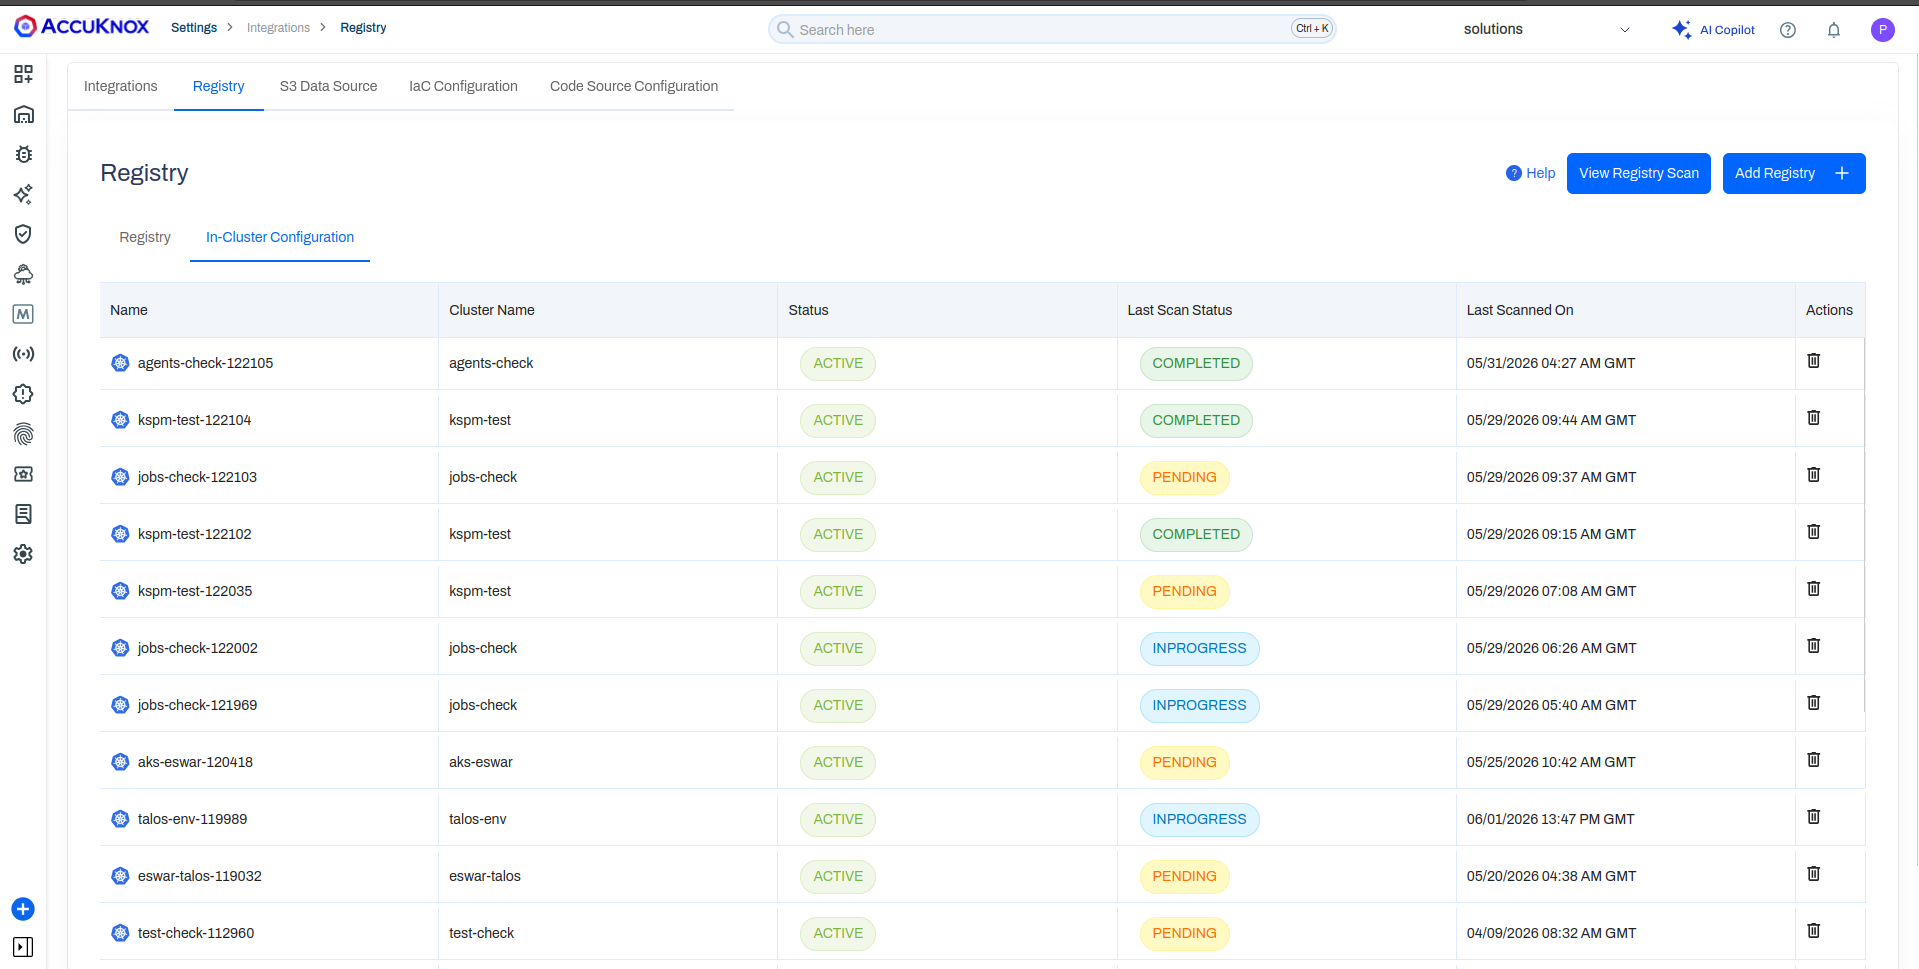This screenshot has height=969, width=1919.
Task: Click ACTIVE status of eswar-talos-119032
Action: (838, 876)
